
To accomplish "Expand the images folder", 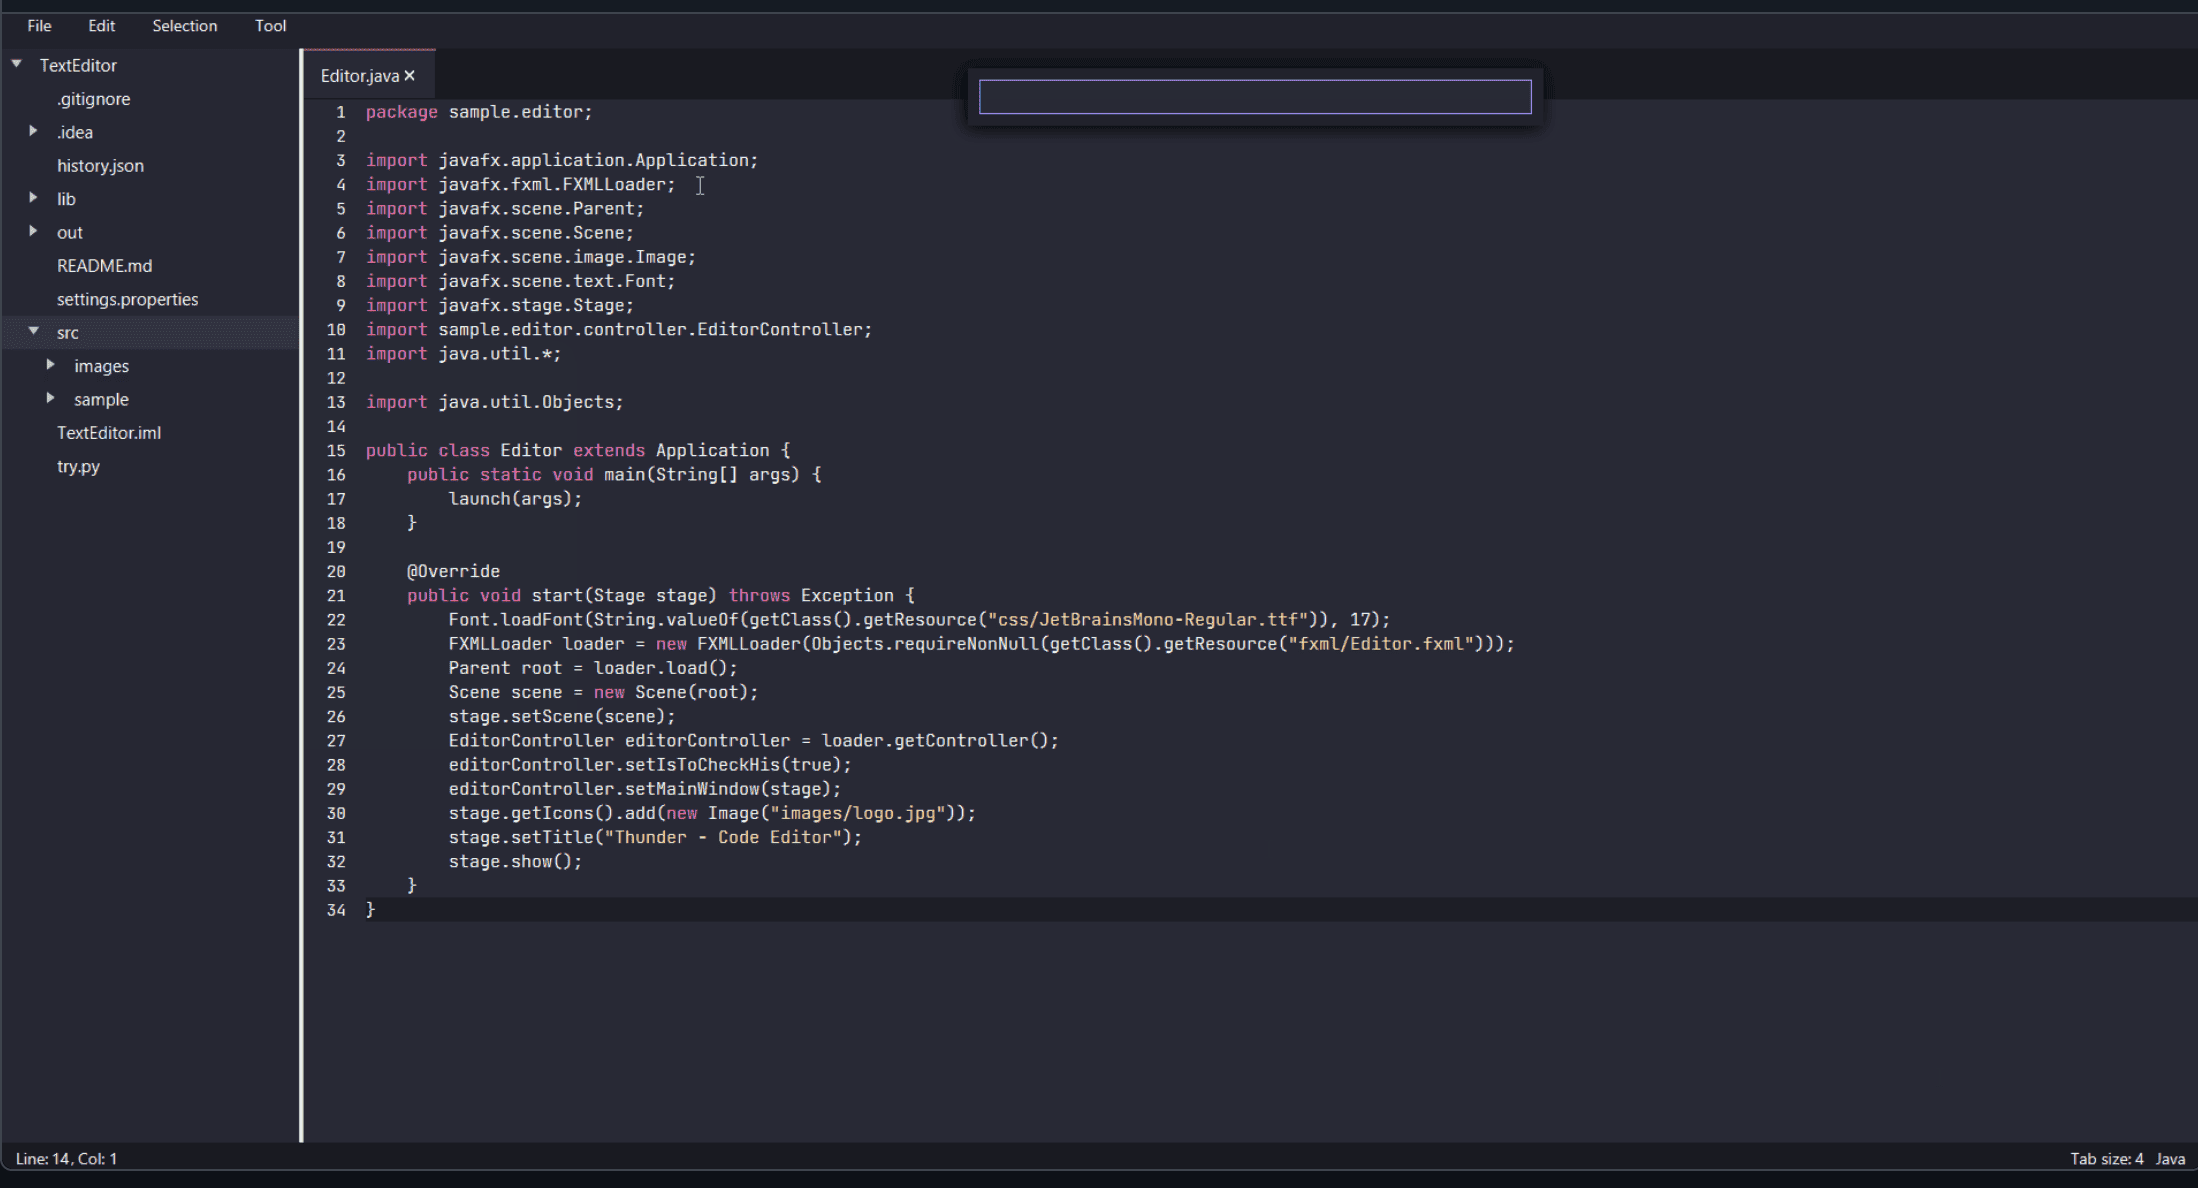I will 51,365.
